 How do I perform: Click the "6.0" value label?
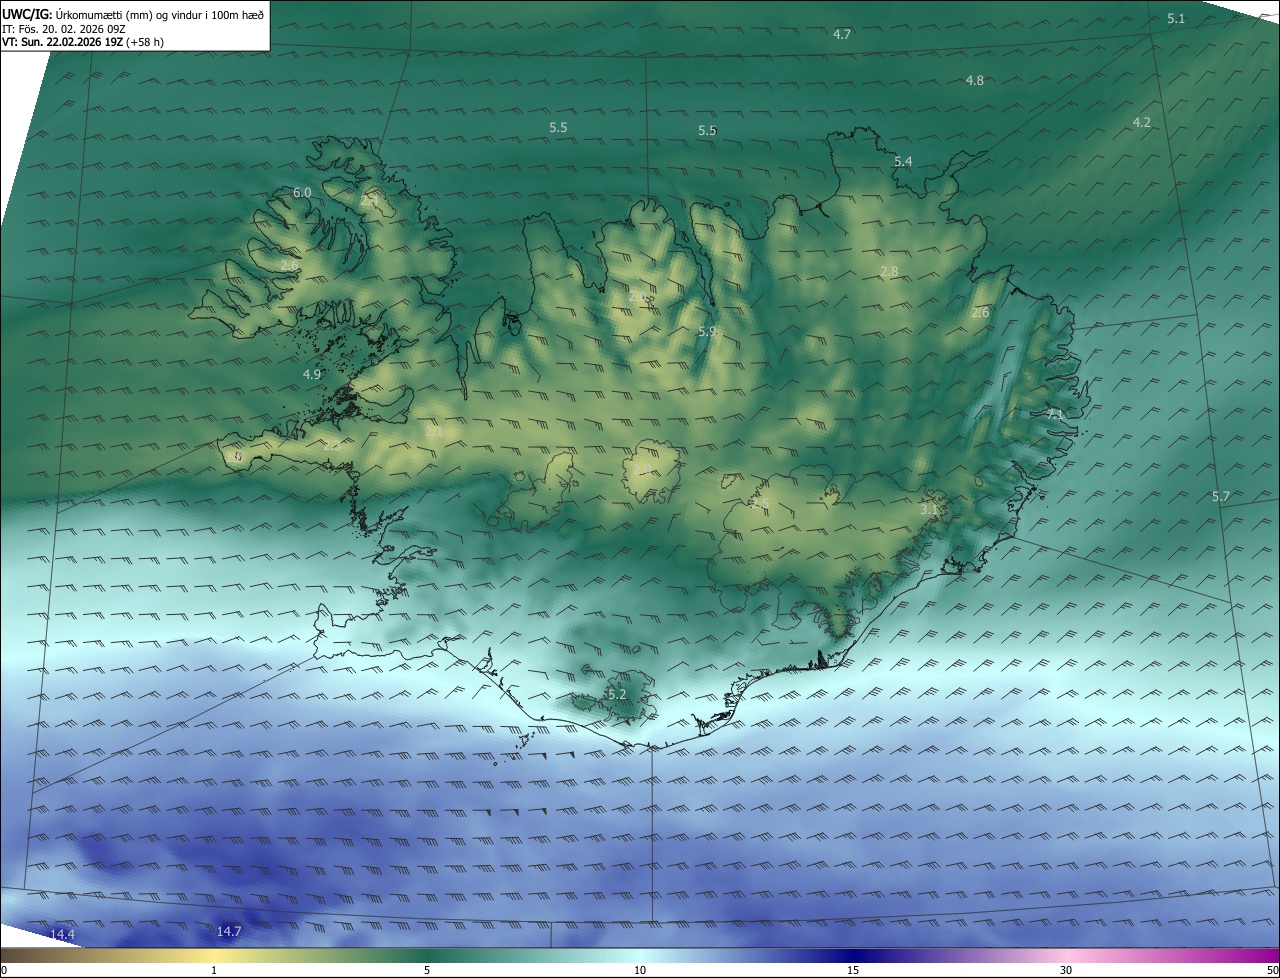[302, 192]
